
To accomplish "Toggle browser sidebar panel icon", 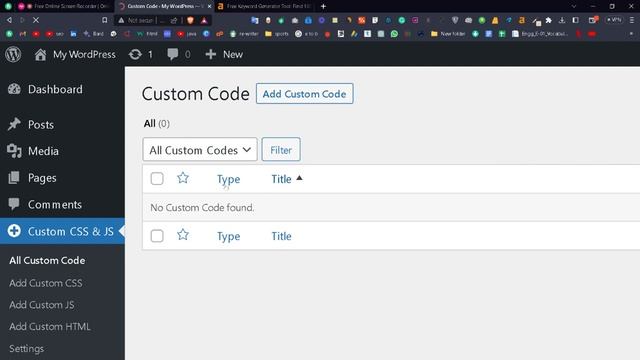I will point(576,20).
